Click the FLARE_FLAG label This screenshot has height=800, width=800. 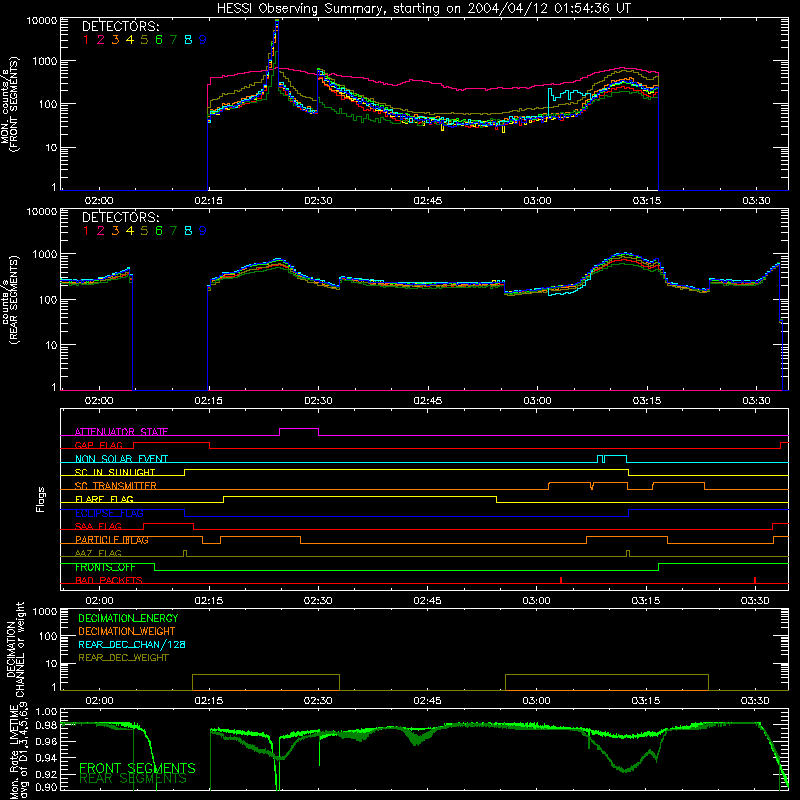104,499
